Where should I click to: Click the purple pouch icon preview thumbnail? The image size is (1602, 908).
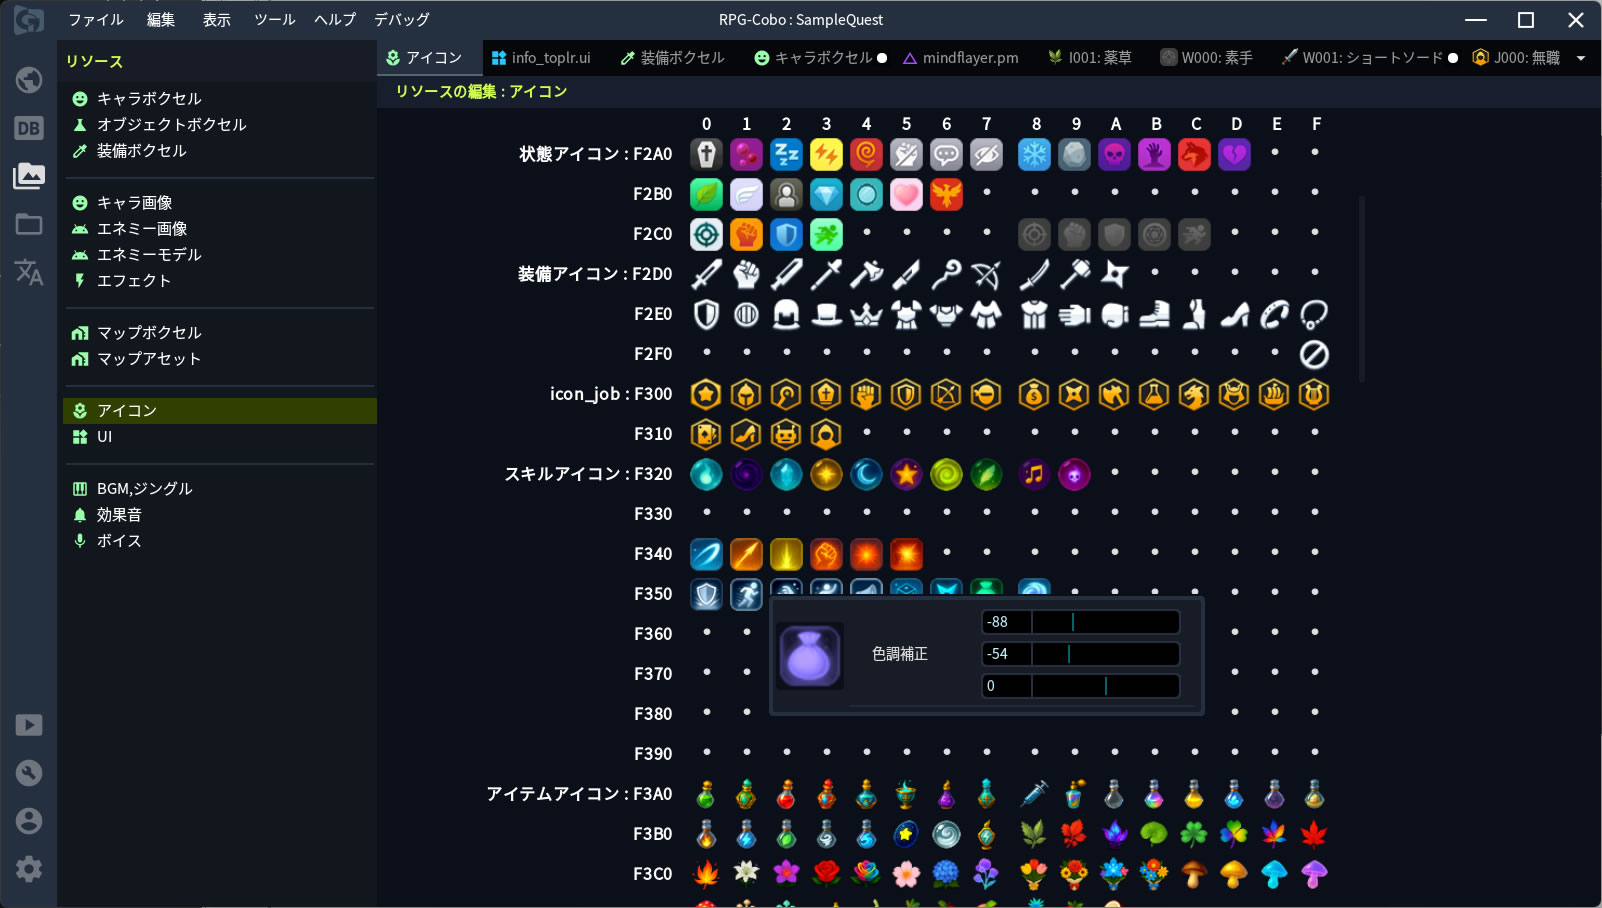[x=810, y=655]
